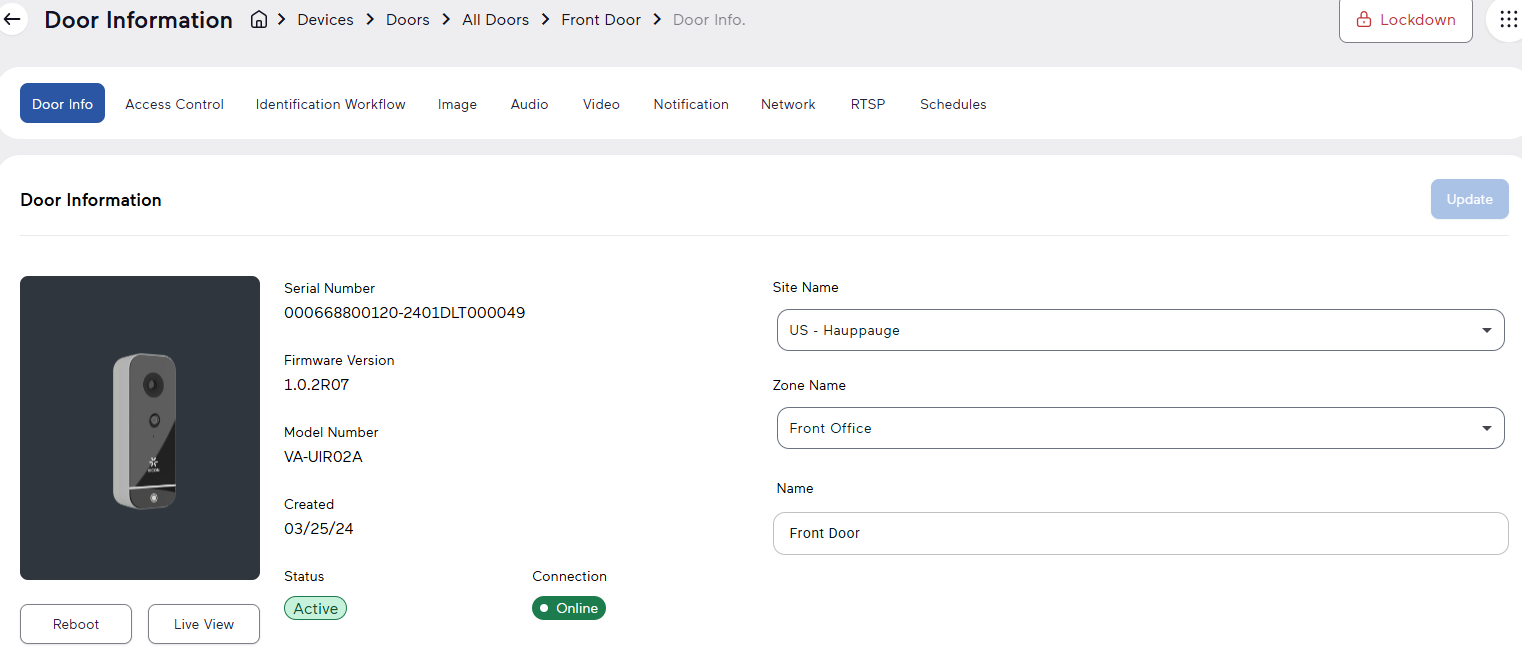Open Live View for the door

click(x=204, y=624)
